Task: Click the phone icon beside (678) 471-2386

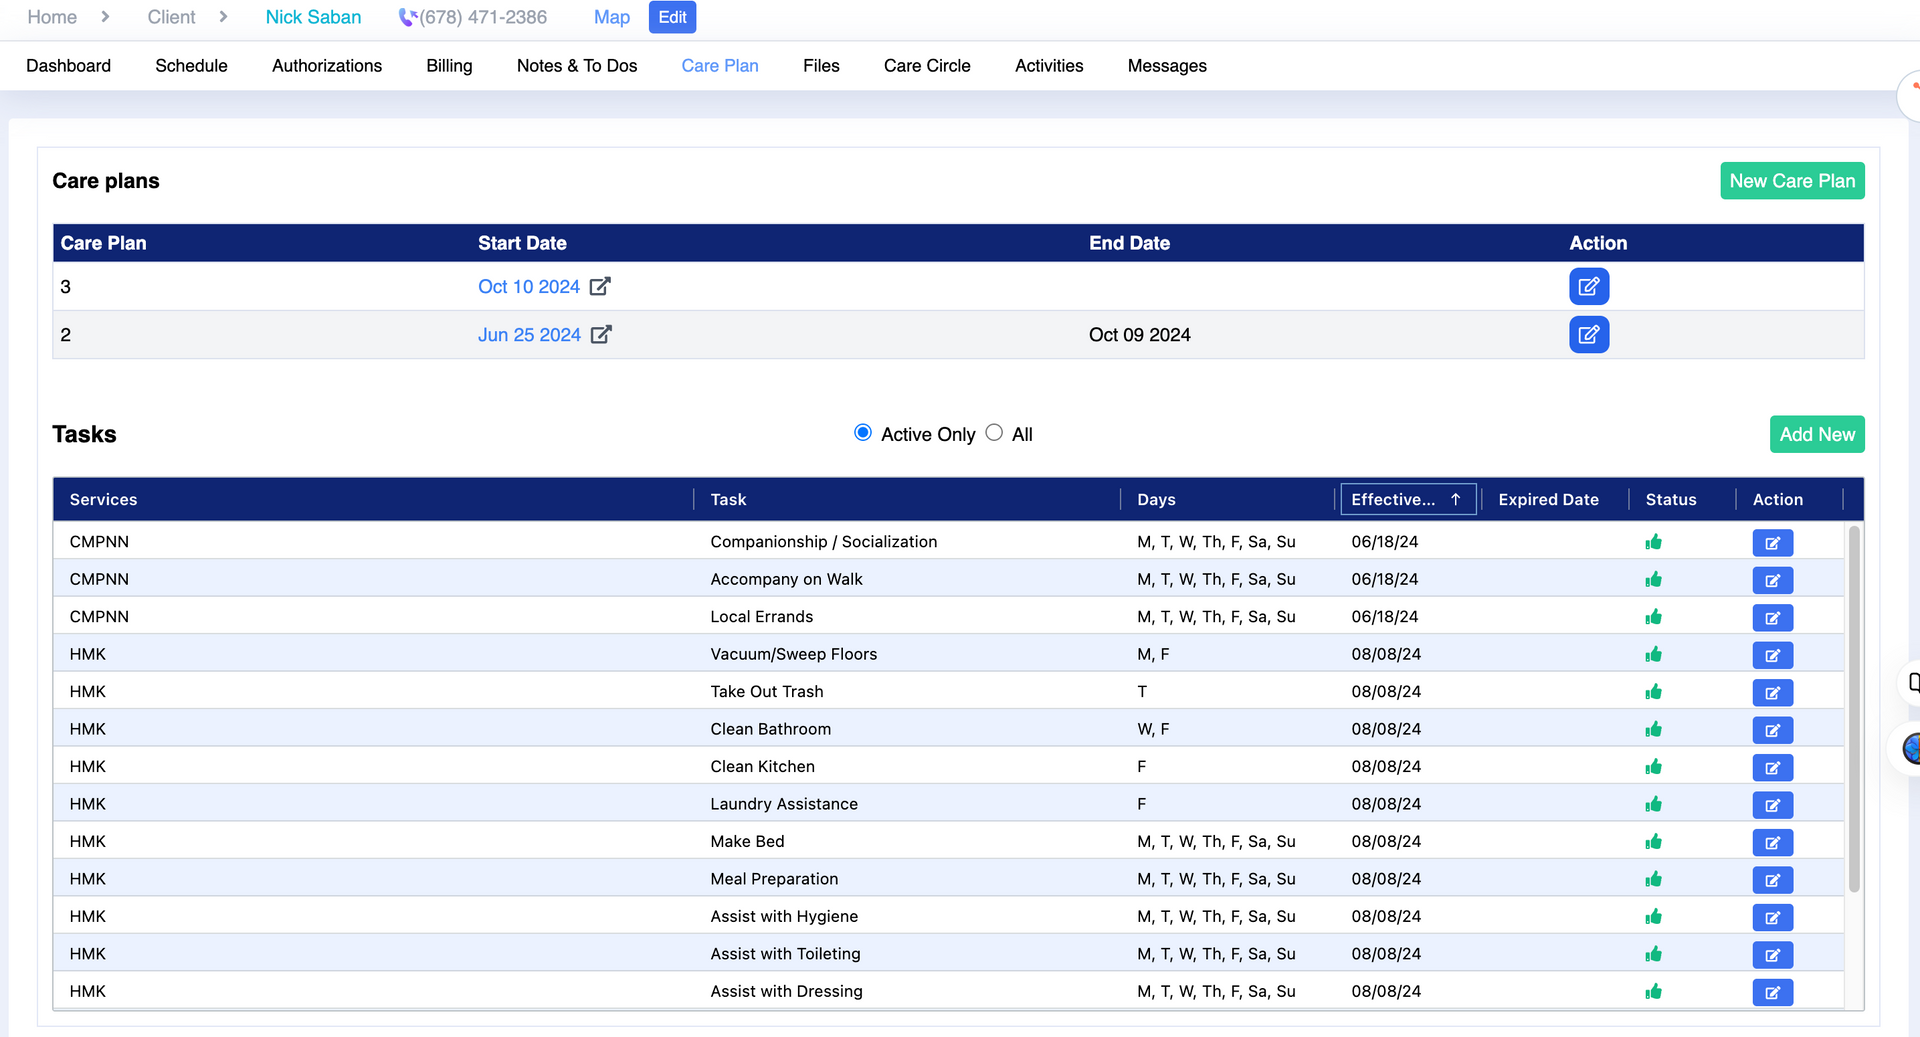Action: [407, 17]
